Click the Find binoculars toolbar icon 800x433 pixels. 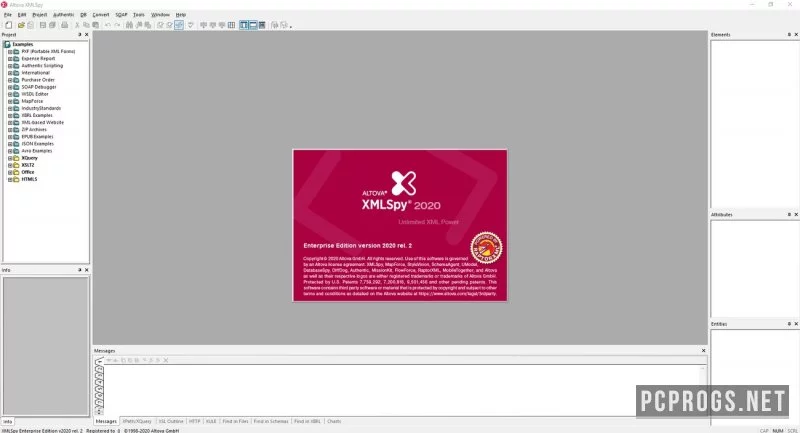coord(129,25)
